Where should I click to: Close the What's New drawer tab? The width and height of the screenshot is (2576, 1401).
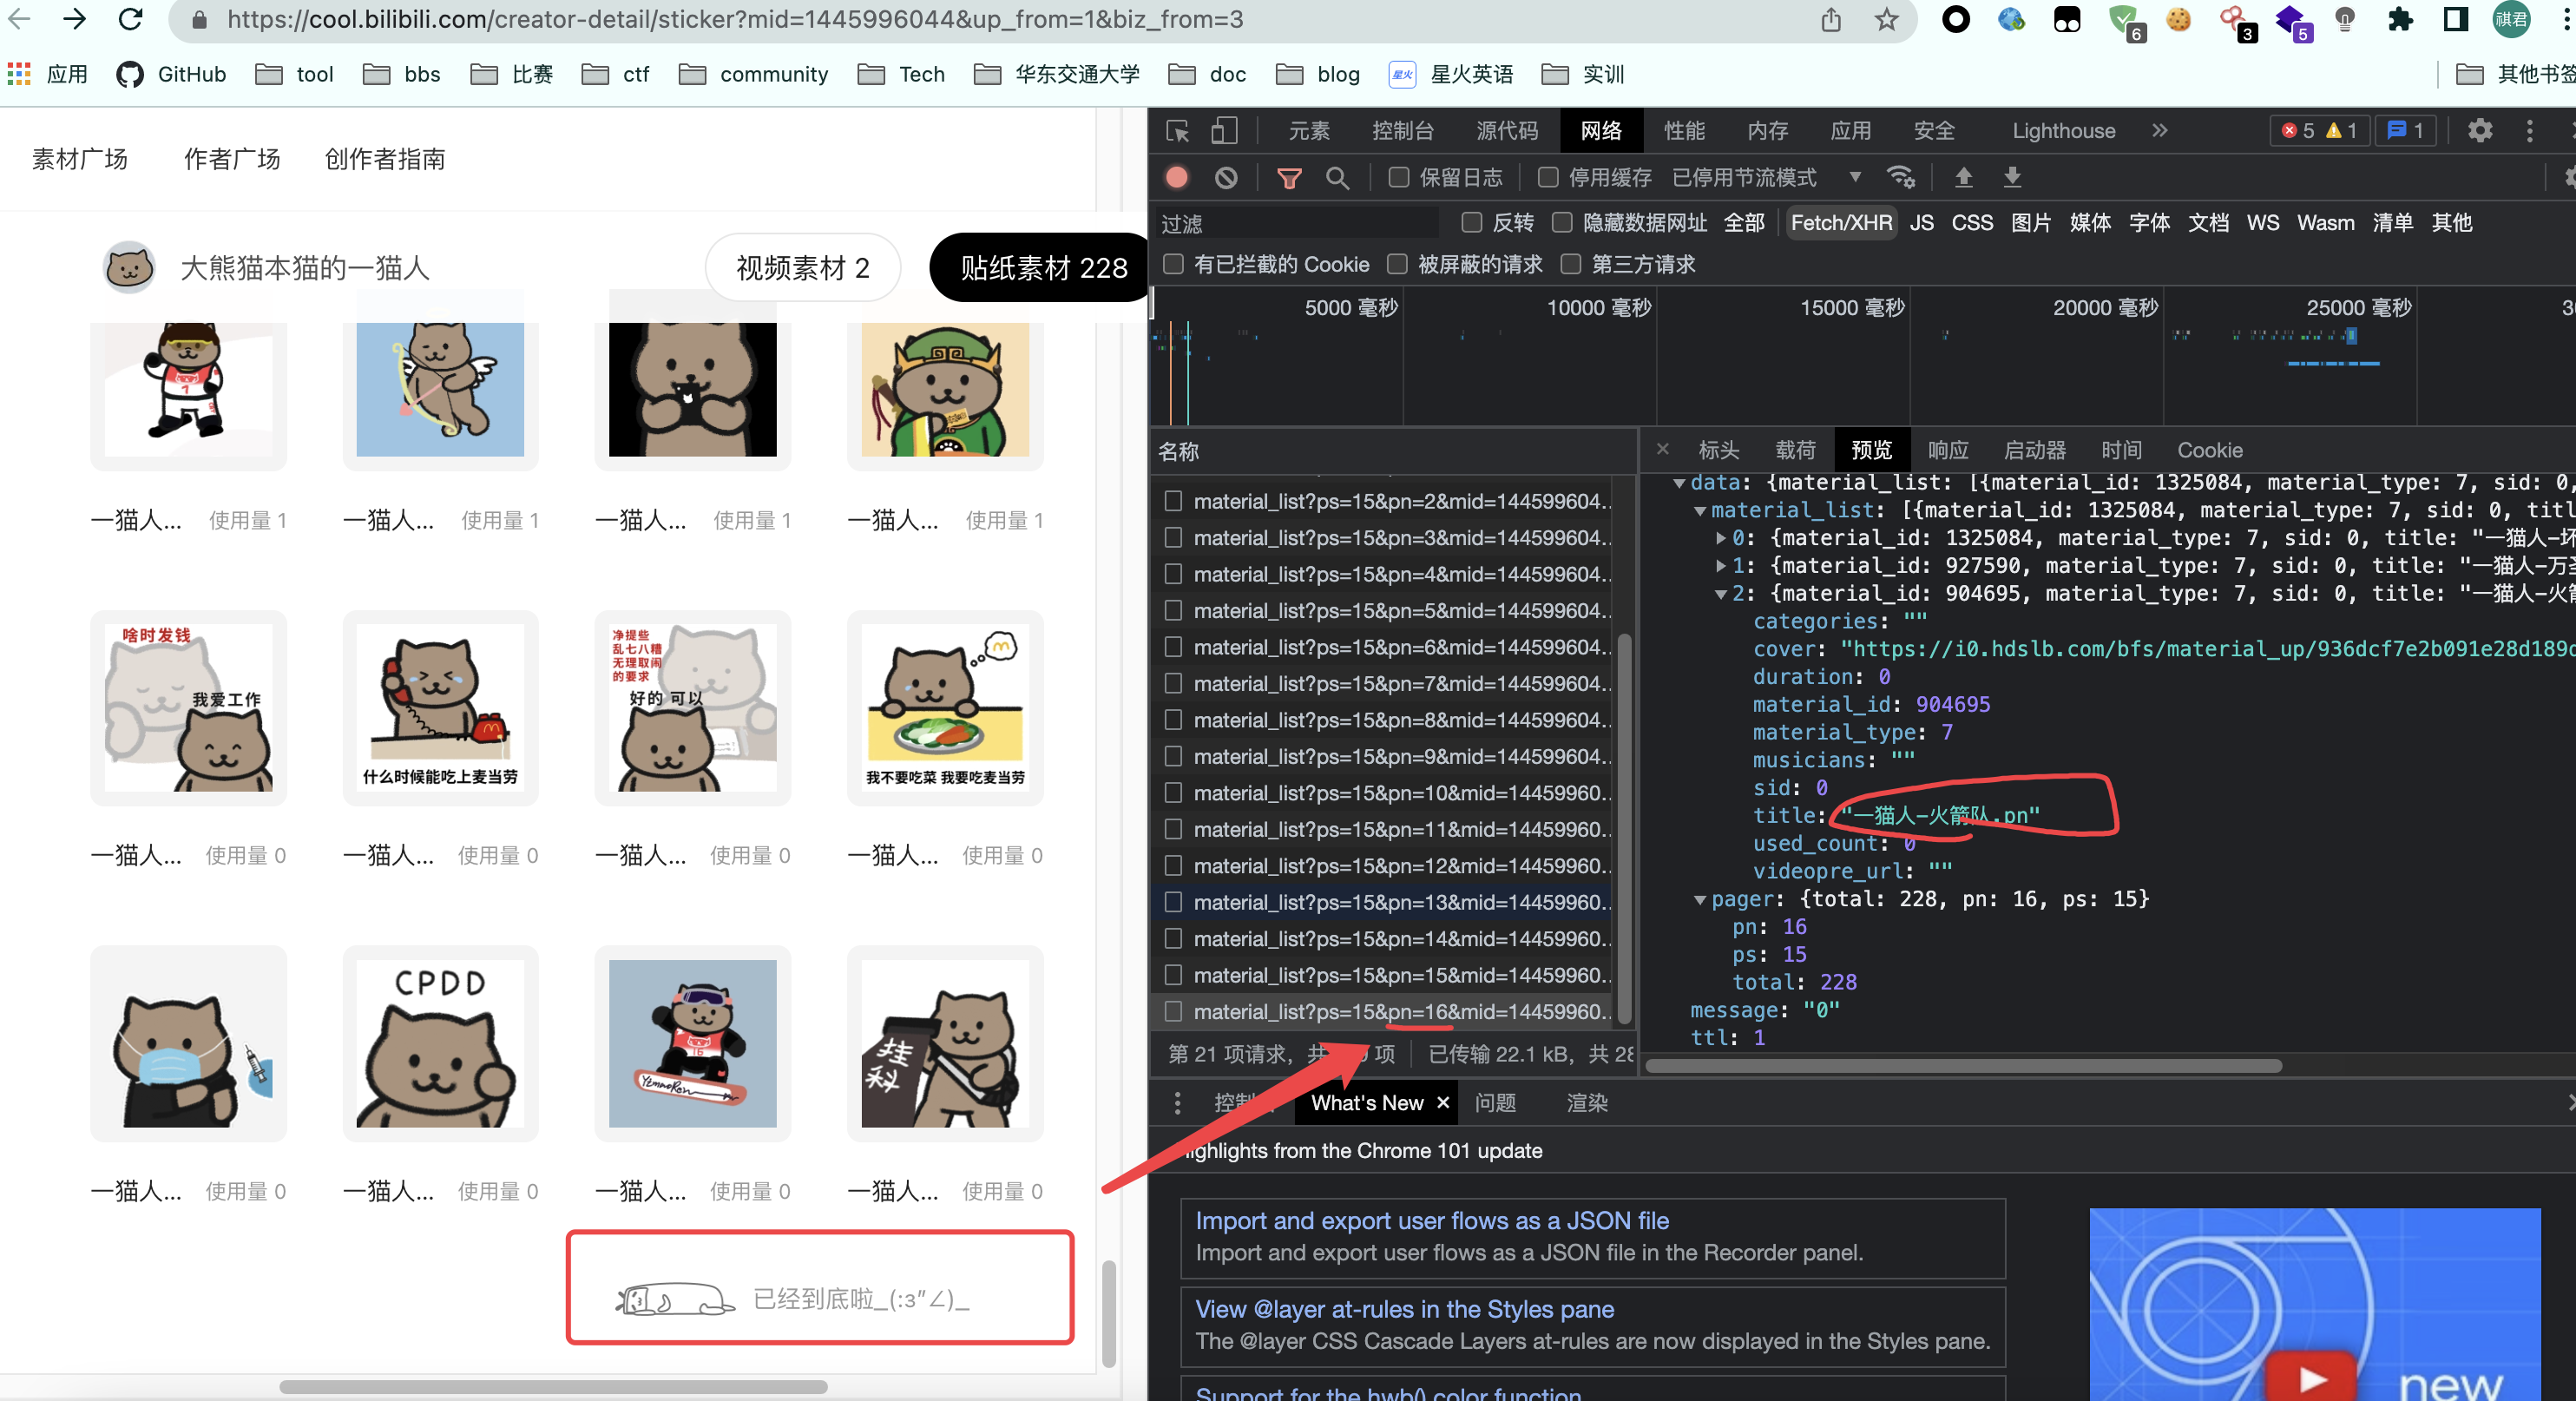point(1443,1102)
